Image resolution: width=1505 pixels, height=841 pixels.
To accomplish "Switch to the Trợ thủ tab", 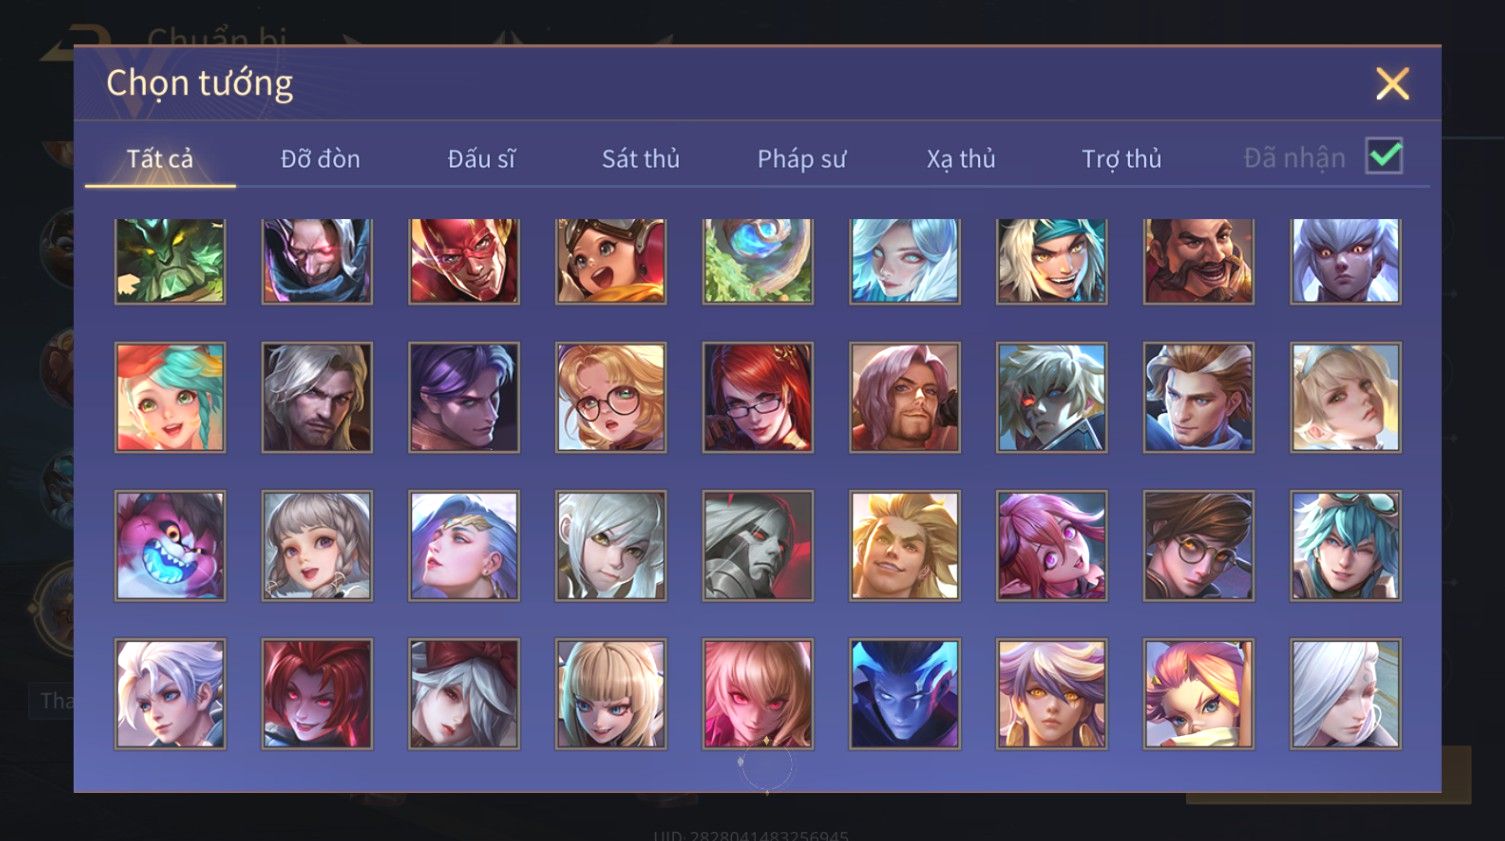I will coord(1122,158).
